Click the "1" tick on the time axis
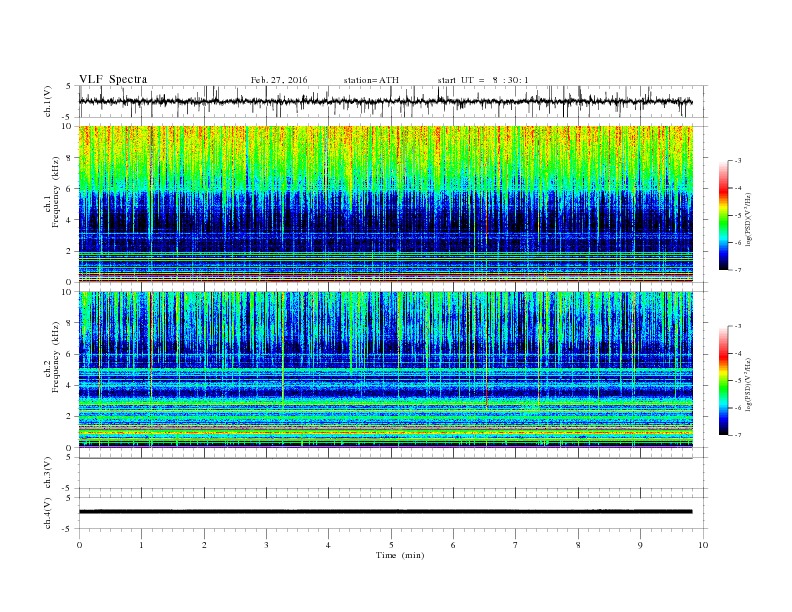This screenshot has height=612, width=792. coord(141,545)
